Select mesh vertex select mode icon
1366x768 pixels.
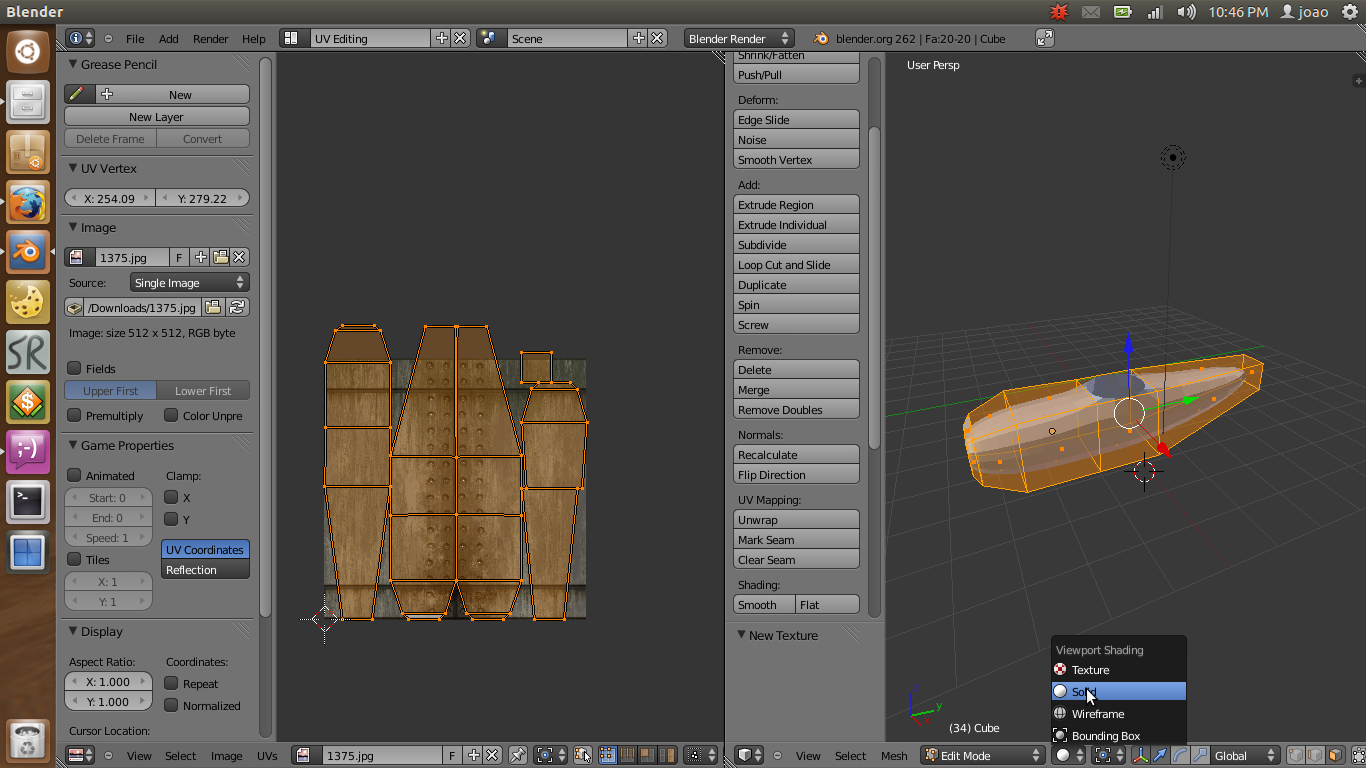(x=1295, y=755)
